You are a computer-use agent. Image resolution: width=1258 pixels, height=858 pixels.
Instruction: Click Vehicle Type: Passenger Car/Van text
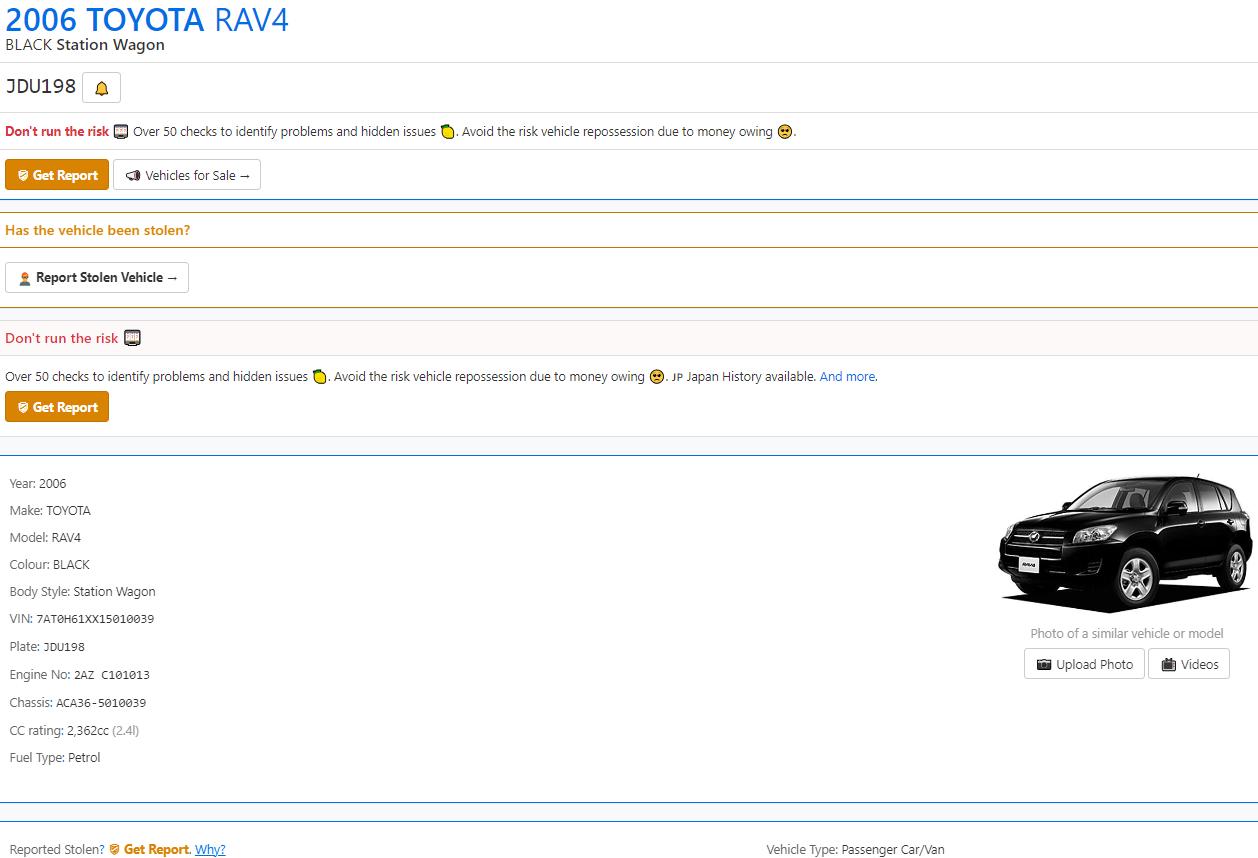(x=855, y=850)
